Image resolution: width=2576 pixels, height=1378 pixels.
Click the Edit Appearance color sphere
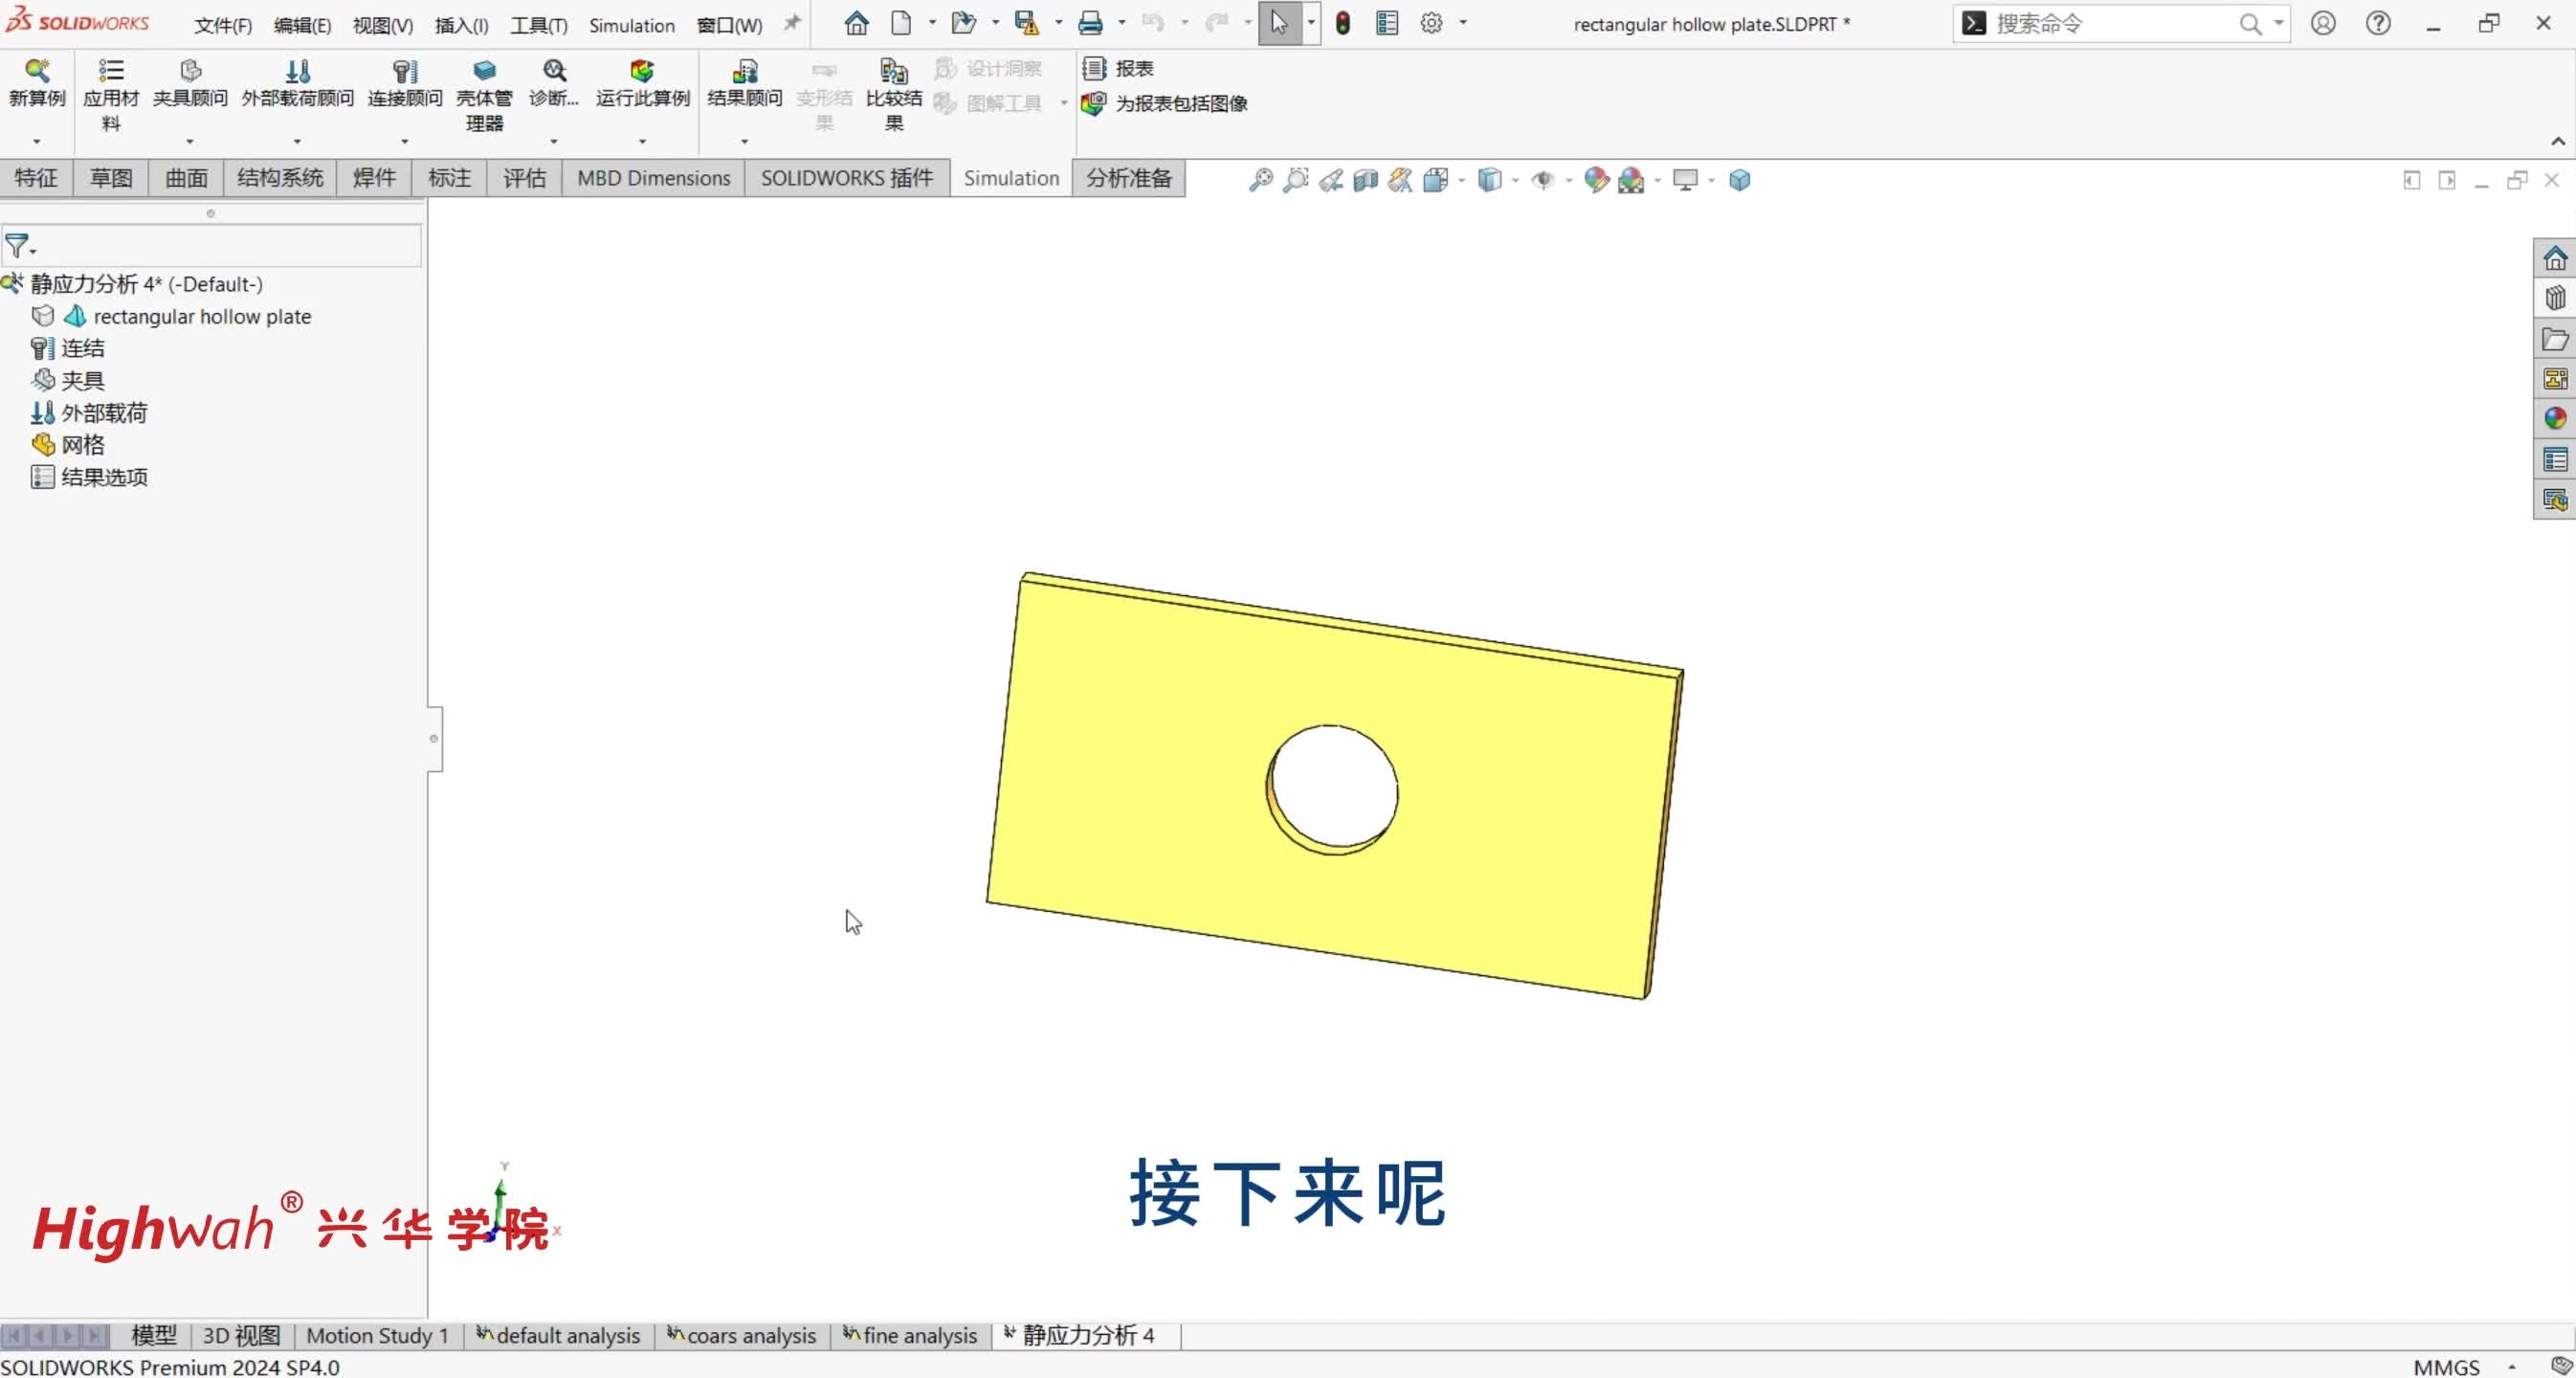[1597, 181]
